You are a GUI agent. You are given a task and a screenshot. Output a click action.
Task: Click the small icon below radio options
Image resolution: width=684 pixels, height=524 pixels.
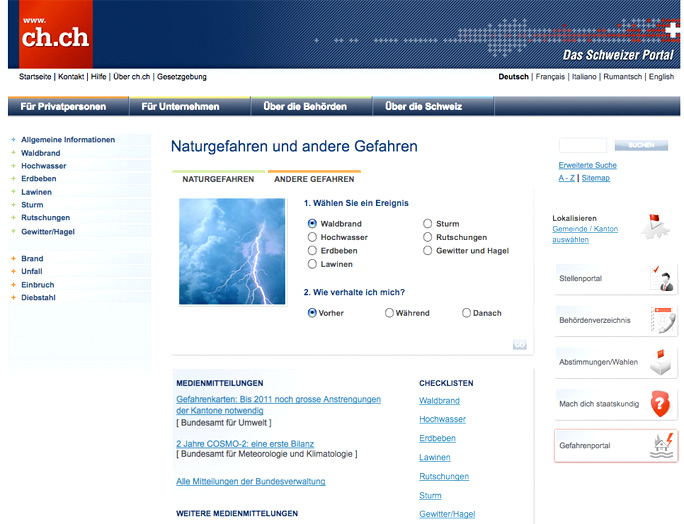coord(519,344)
